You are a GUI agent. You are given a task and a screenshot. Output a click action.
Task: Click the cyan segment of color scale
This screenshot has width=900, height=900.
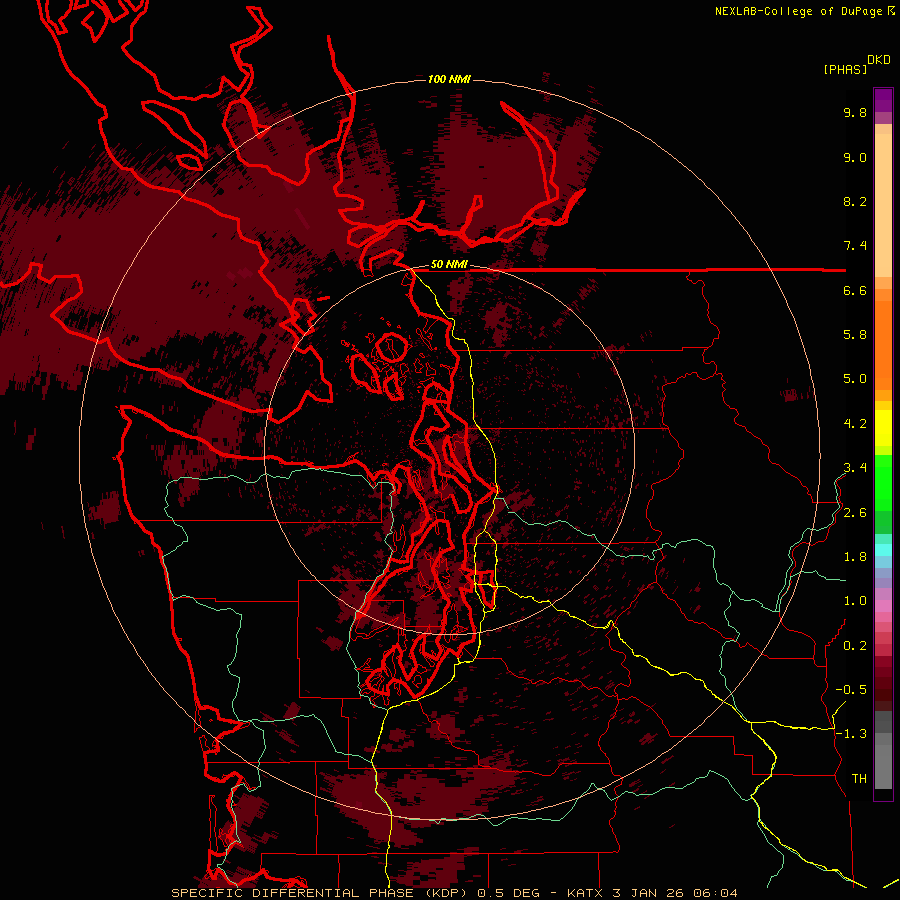coord(883,550)
